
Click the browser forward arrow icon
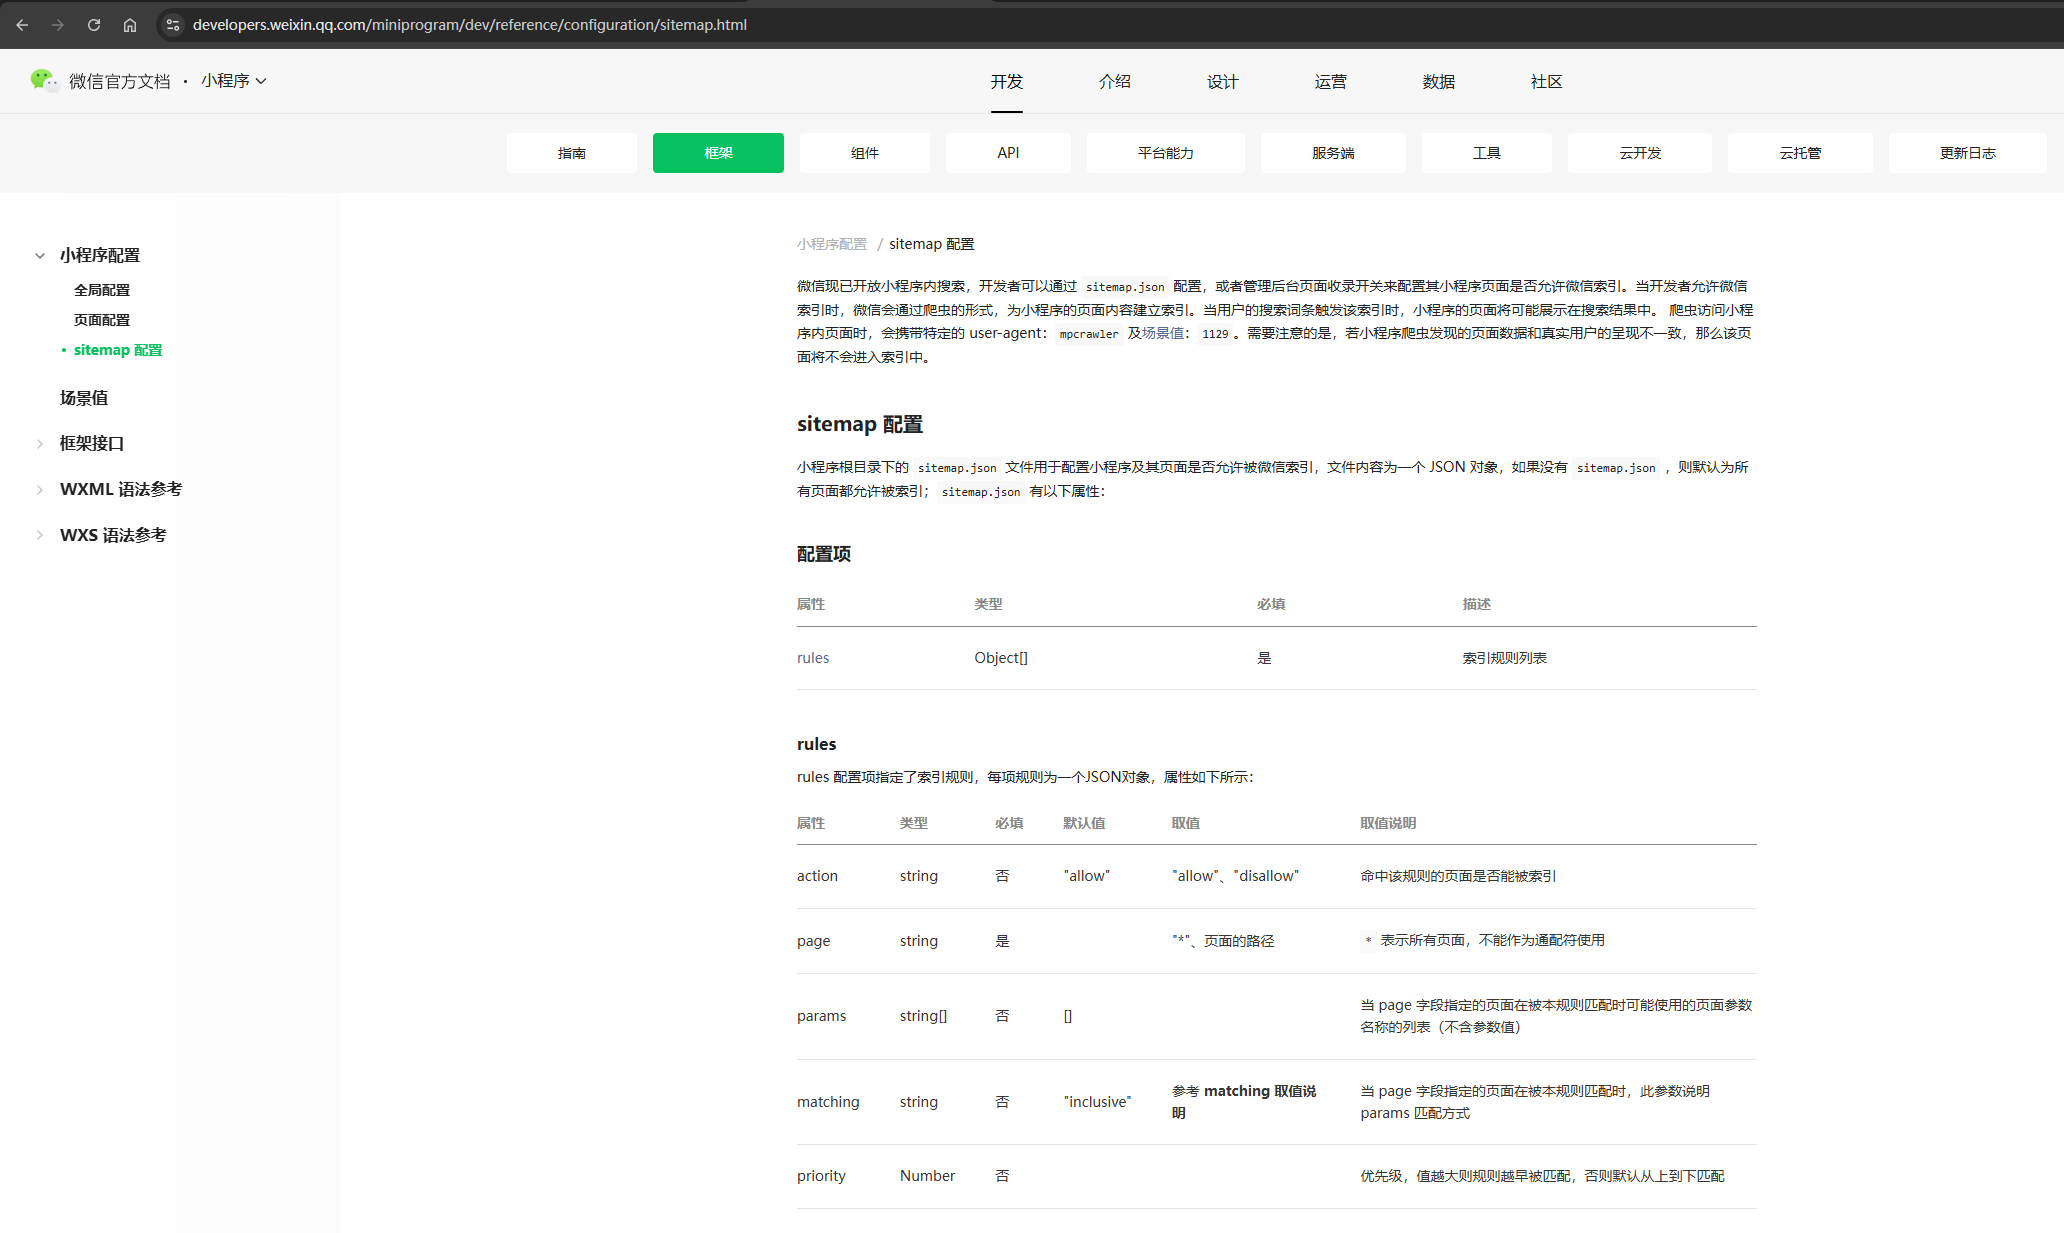[x=58, y=25]
